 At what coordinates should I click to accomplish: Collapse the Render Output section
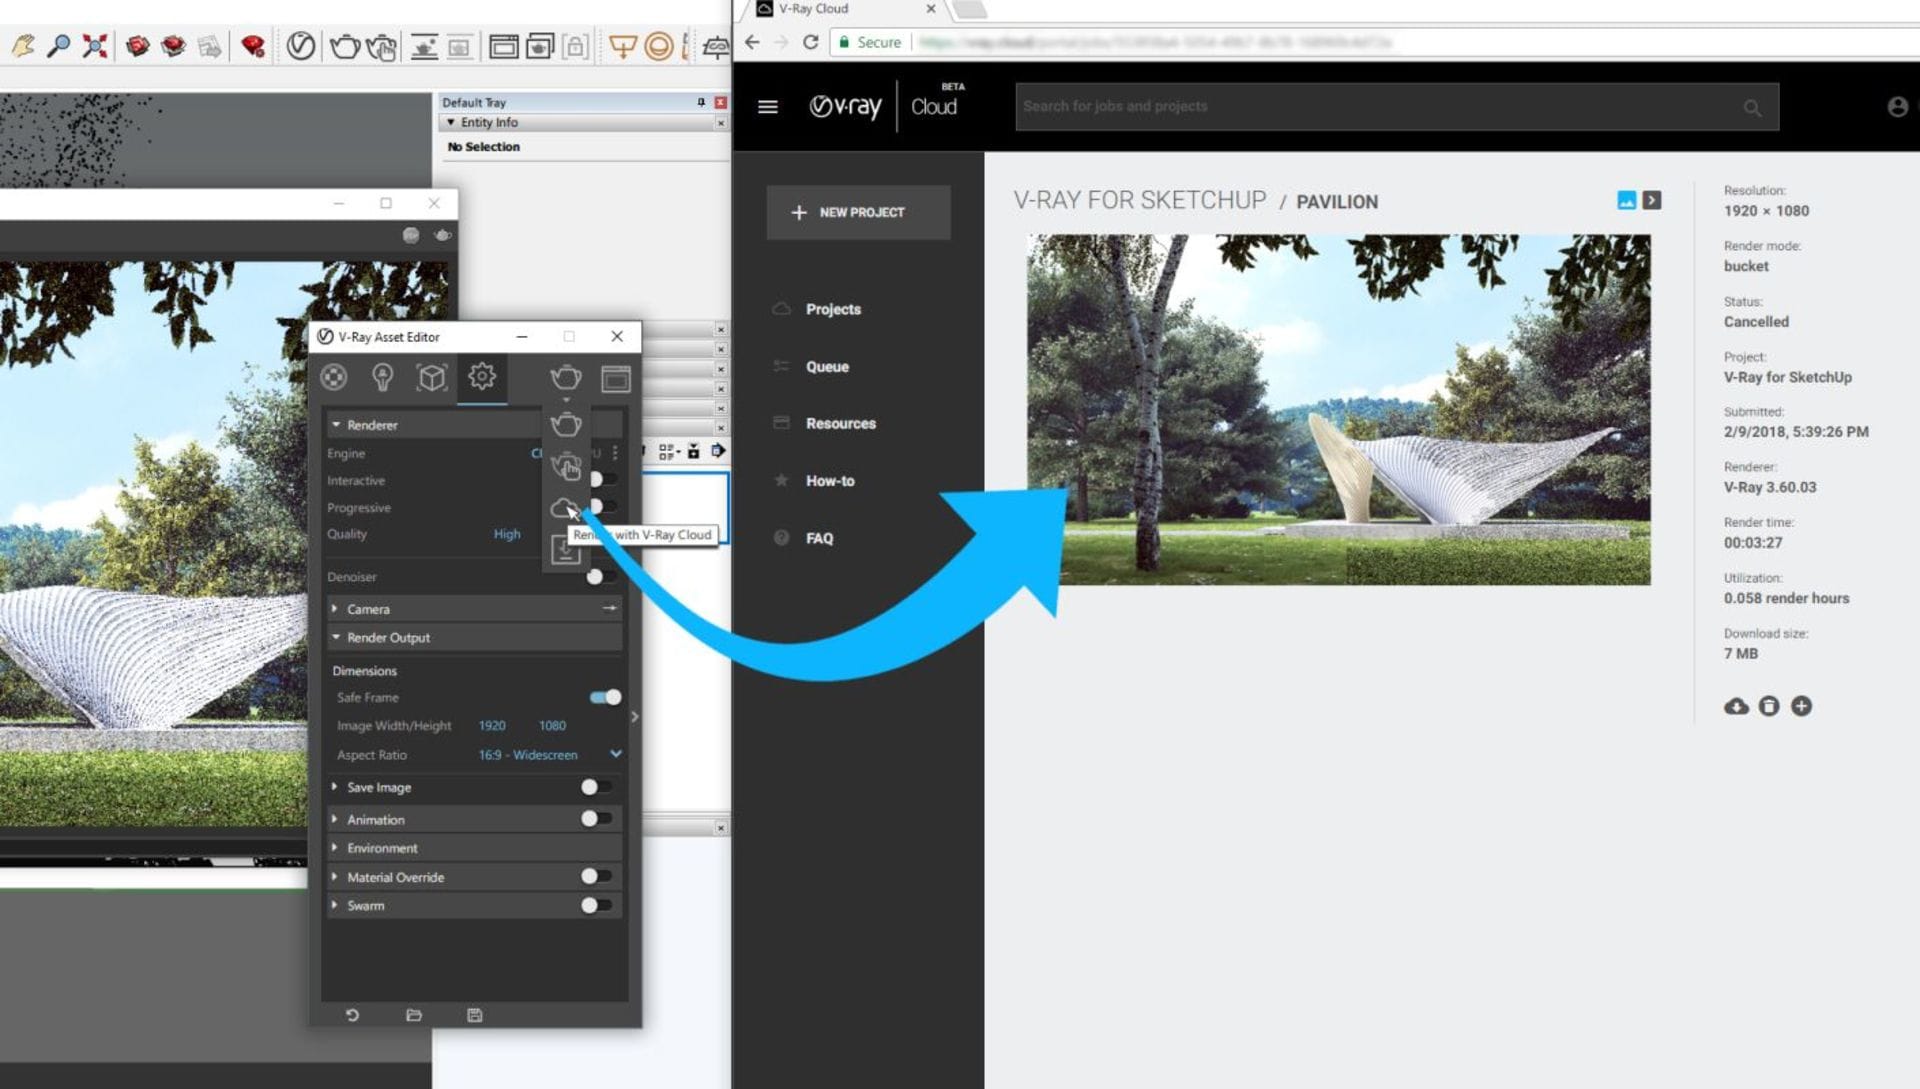pos(336,637)
